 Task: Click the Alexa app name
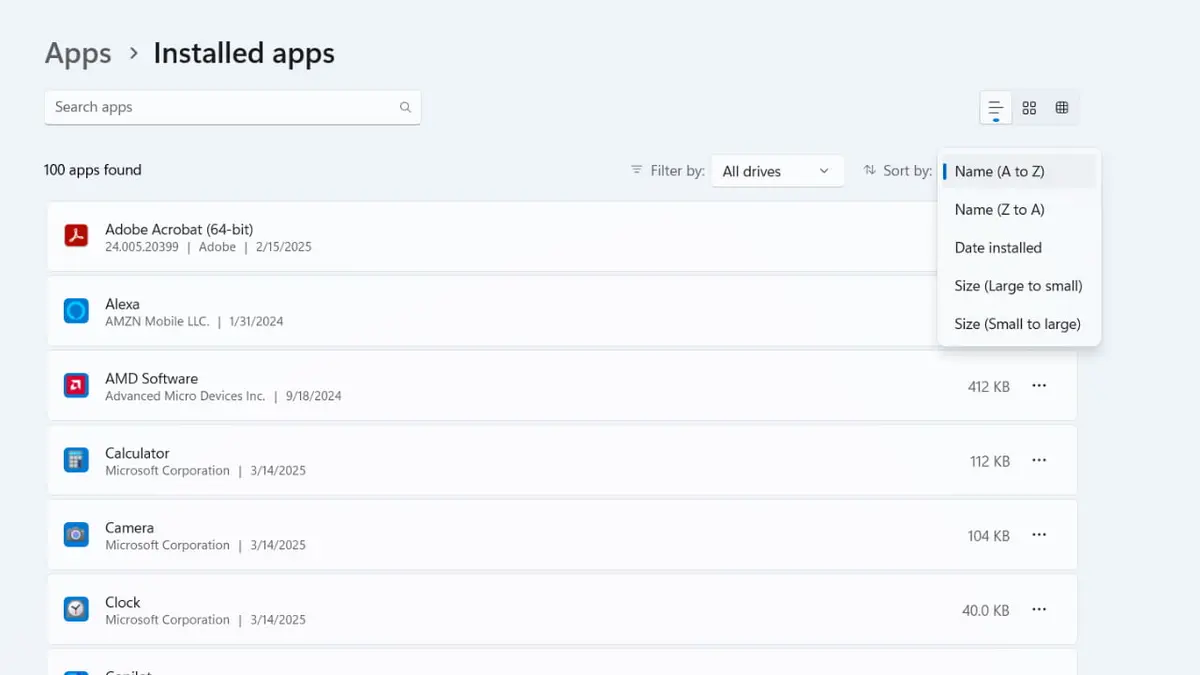pos(122,304)
